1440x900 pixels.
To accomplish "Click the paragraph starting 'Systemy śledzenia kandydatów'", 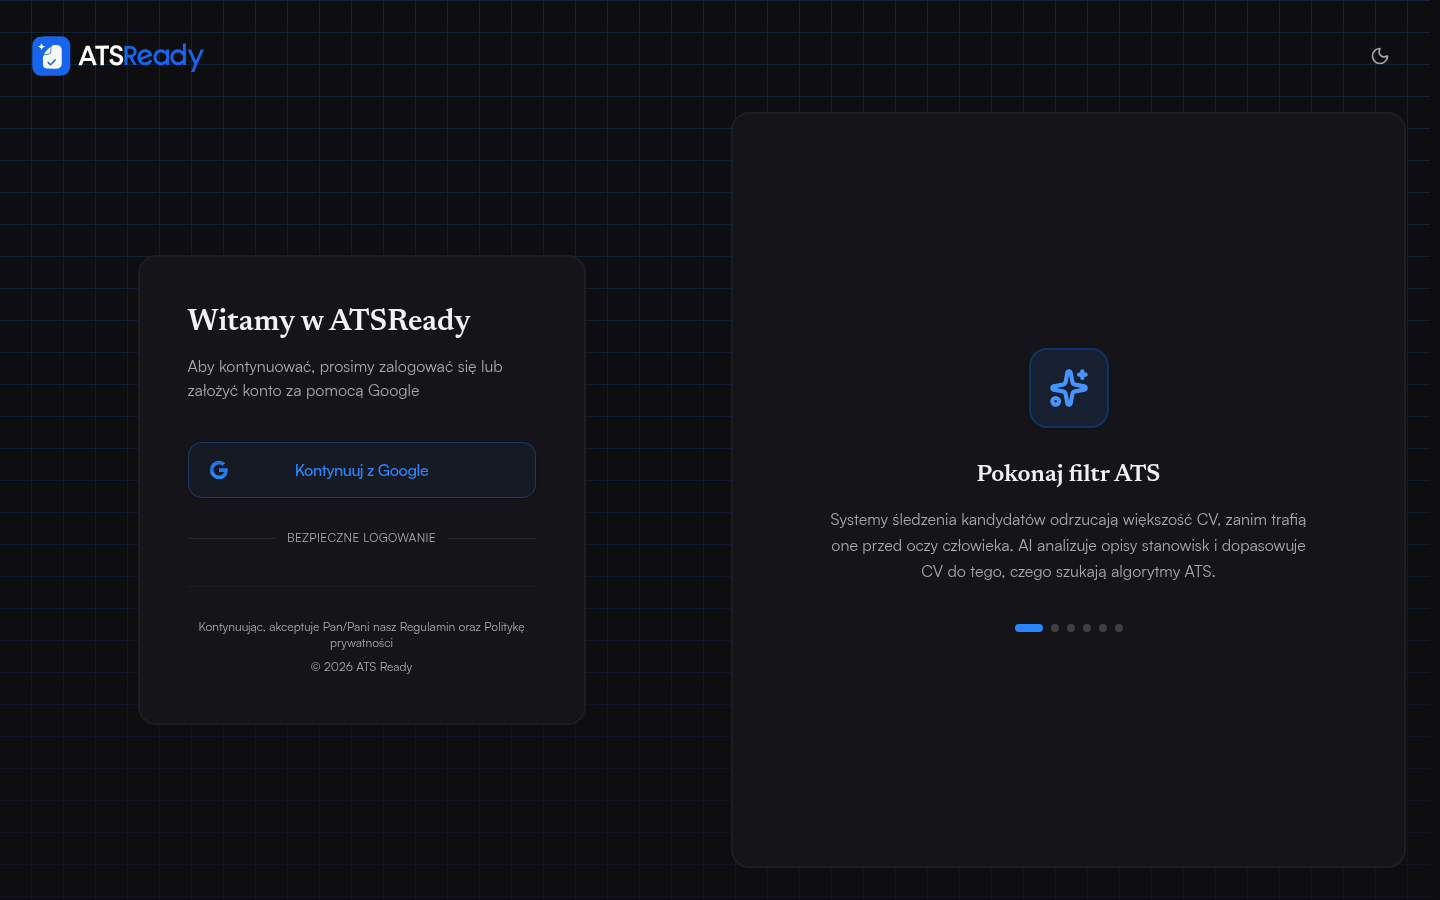I will (1068, 545).
